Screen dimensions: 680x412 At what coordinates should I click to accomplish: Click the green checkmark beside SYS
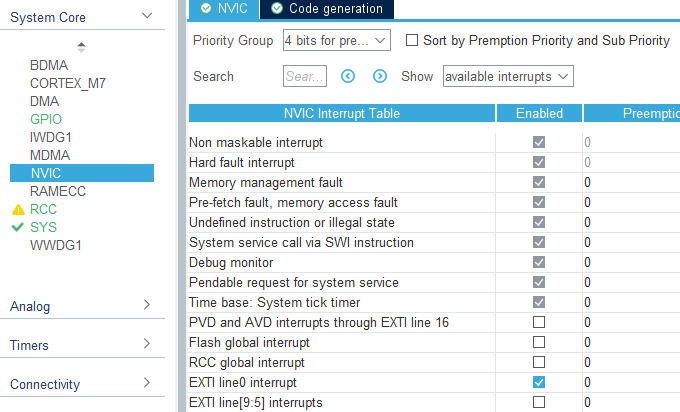(x=17, y=227)
